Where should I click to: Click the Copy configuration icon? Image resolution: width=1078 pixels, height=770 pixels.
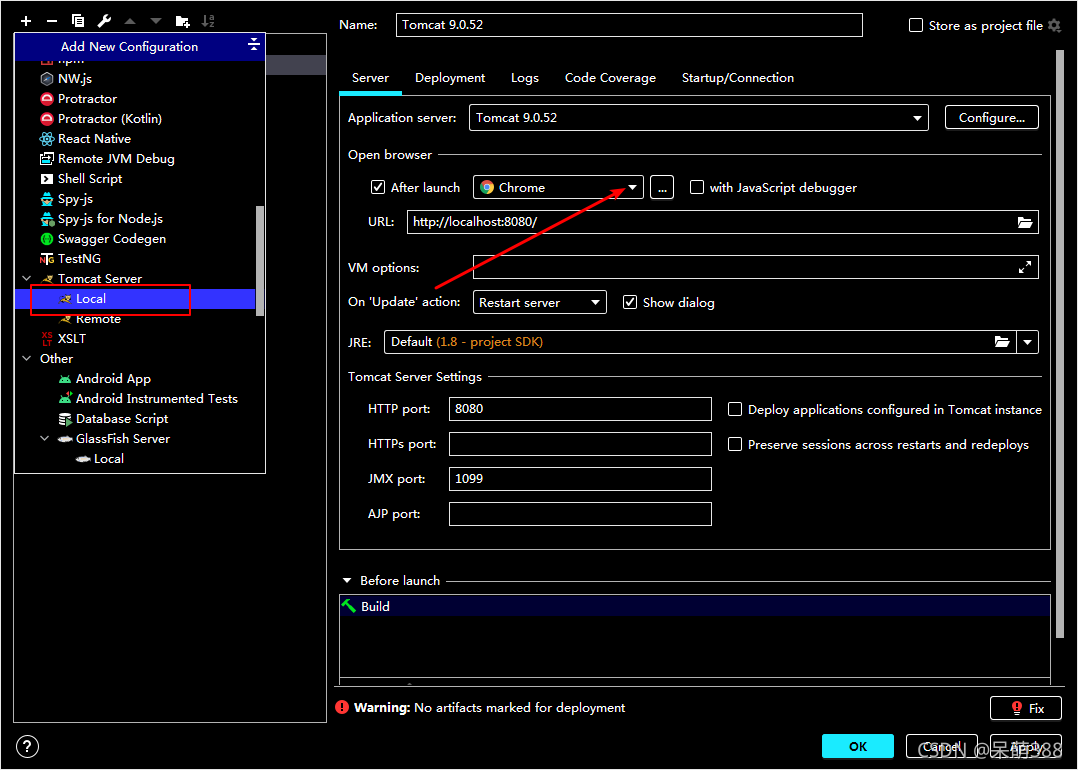[x=78, y=21]
